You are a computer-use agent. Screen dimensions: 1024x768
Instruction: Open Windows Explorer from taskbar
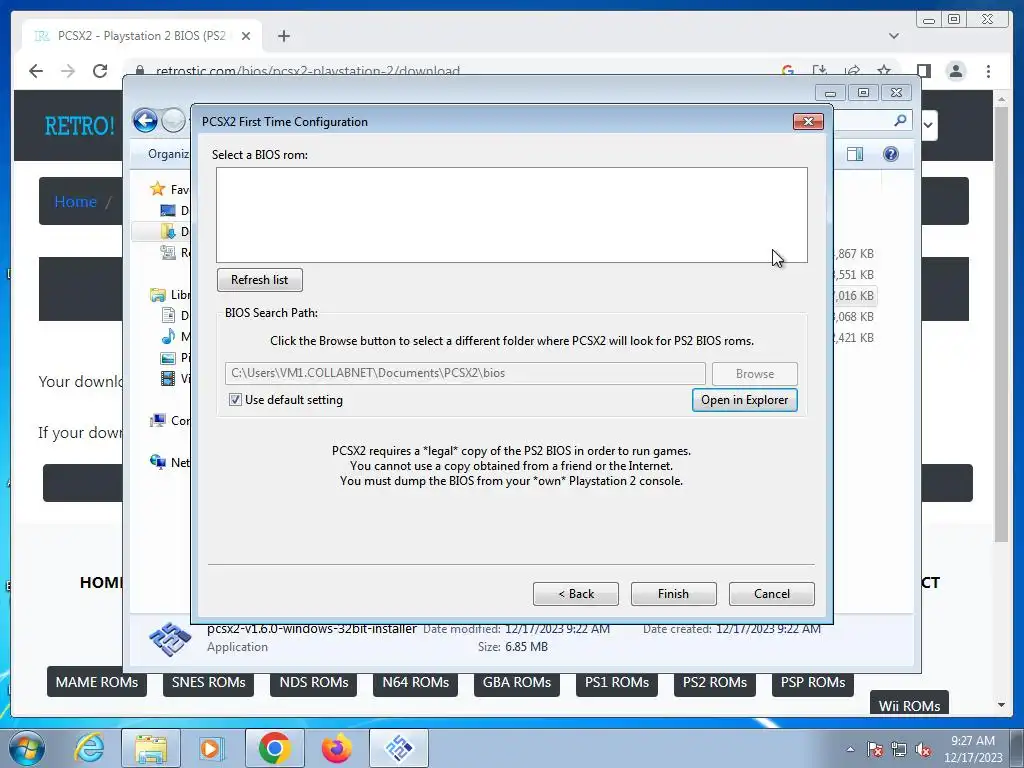click(151, 748)
